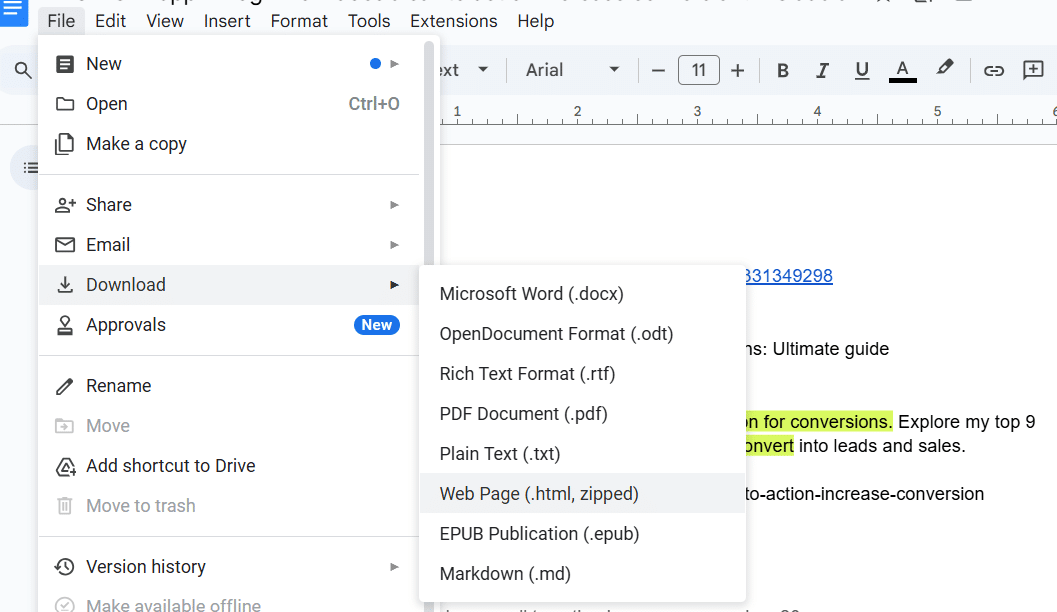Screen dimensions: 1057x612
Task: Open the Extensions menu
Action: (x=454, y=21)
